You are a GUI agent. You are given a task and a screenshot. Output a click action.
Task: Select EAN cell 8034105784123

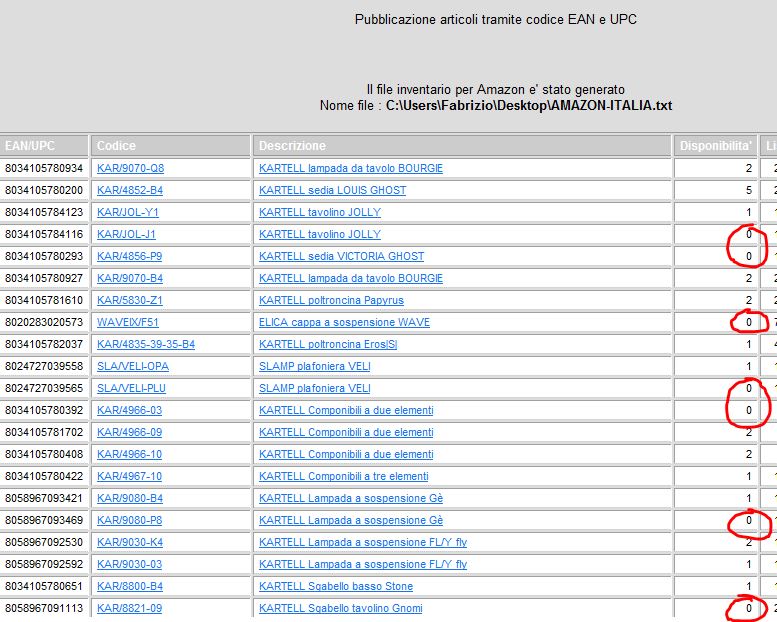tap(44, 212)
